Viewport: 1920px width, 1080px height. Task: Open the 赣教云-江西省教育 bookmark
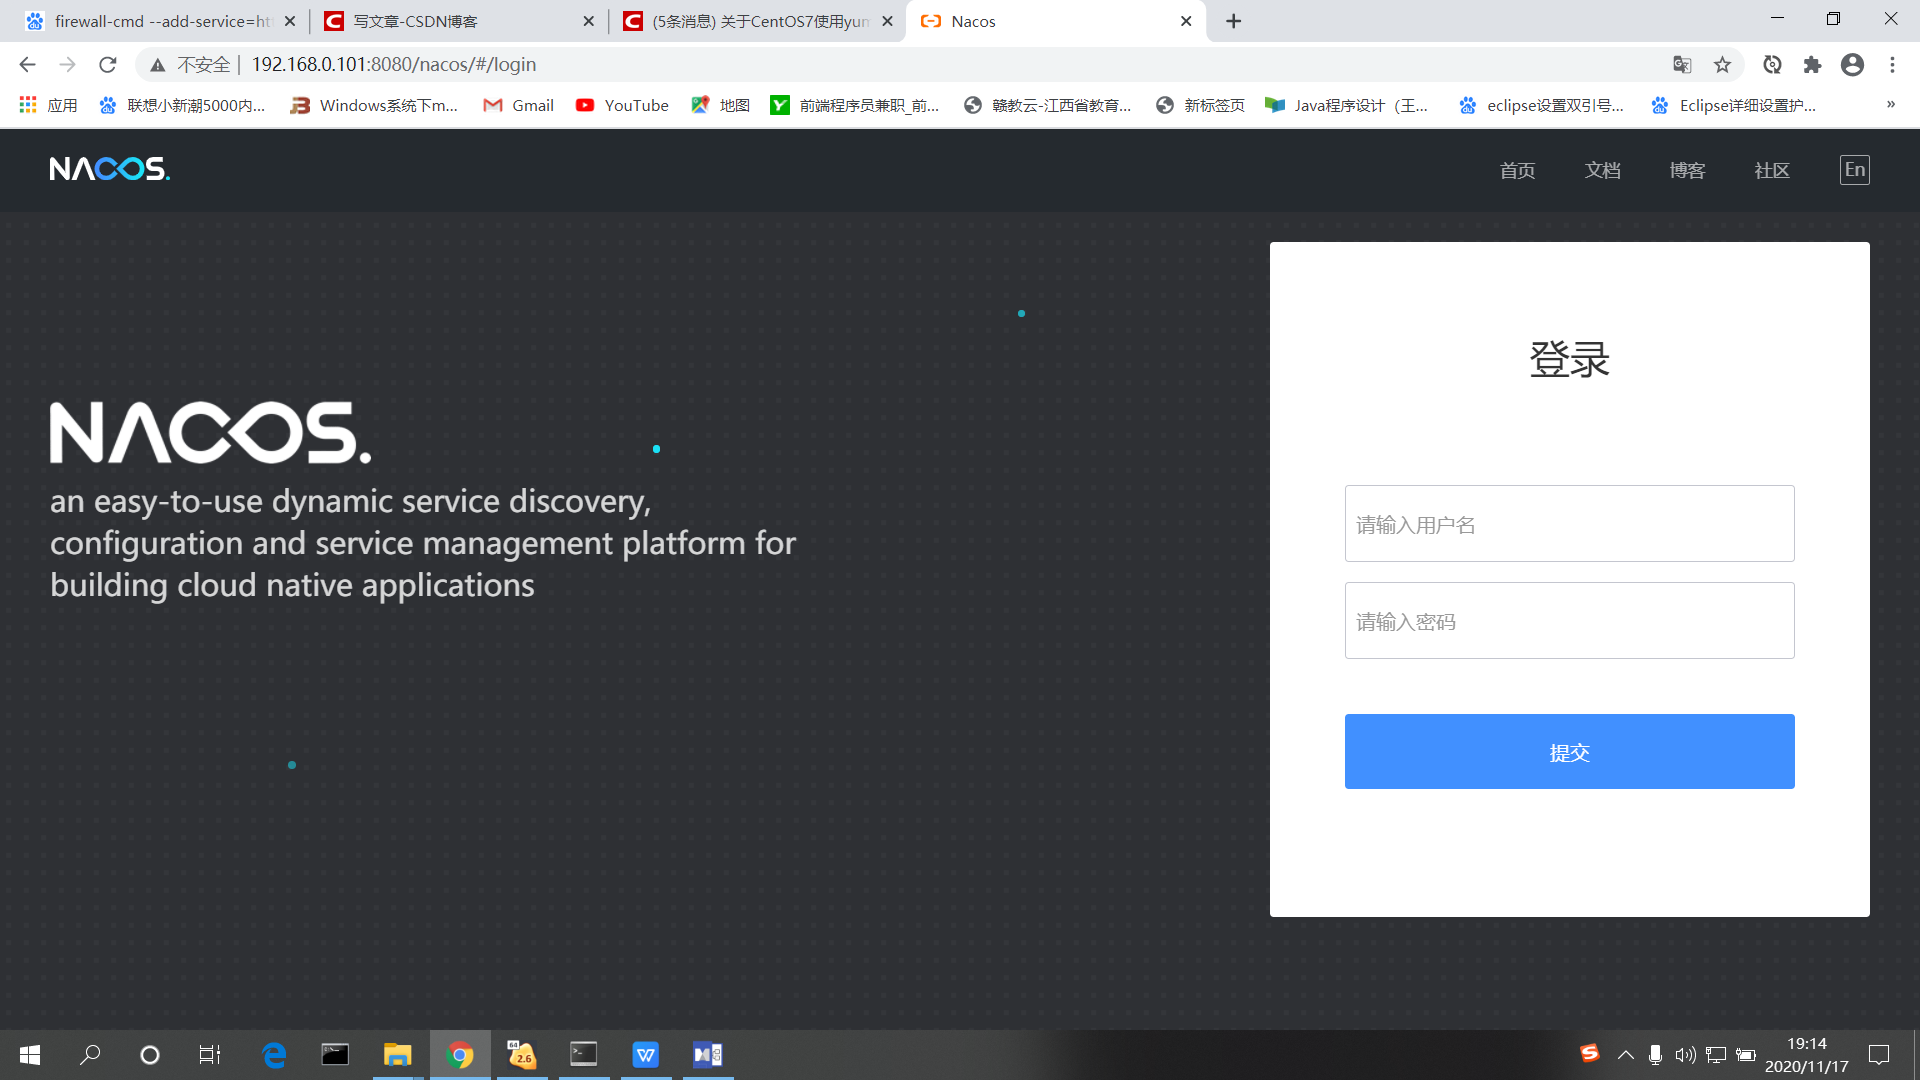click(x=1047, y=105)
